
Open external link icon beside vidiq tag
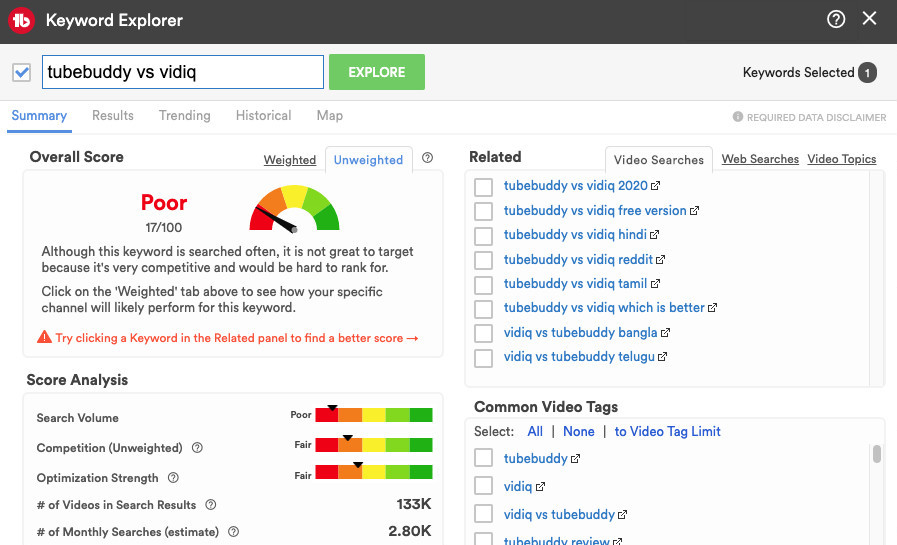tap(540, 487)
